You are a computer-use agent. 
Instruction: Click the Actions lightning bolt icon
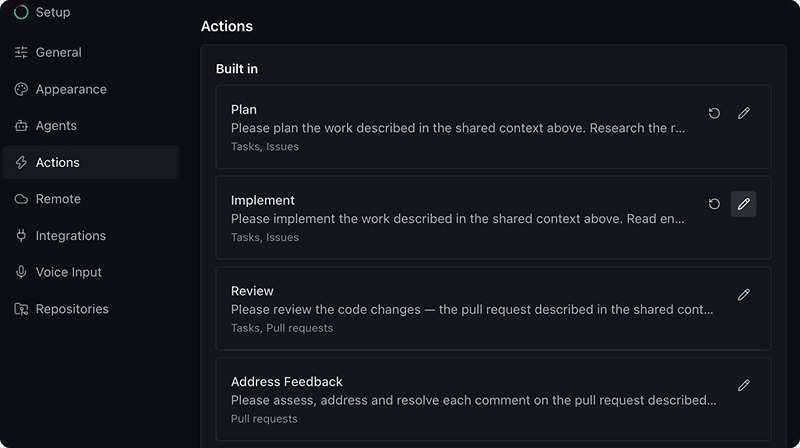(x=21, y=162)
